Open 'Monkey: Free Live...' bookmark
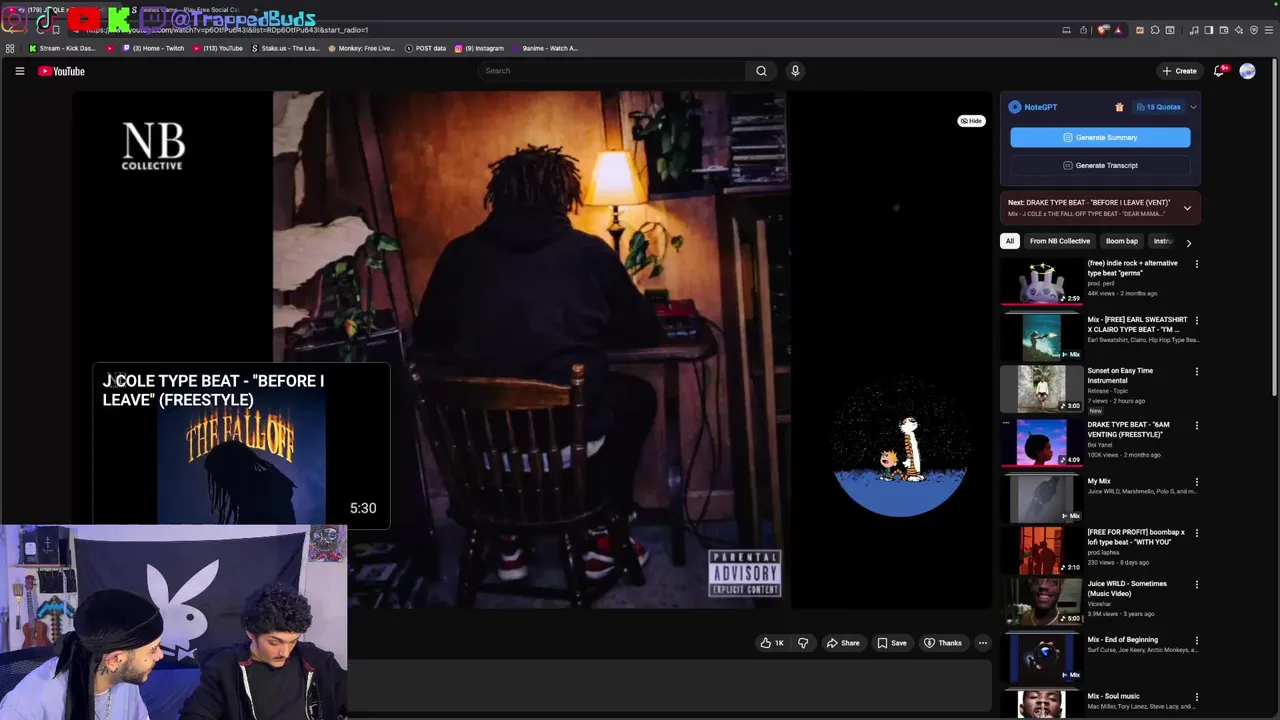The height and width of the screenshot is (720, 1280). pyautogui.click(x=361, y=48)
